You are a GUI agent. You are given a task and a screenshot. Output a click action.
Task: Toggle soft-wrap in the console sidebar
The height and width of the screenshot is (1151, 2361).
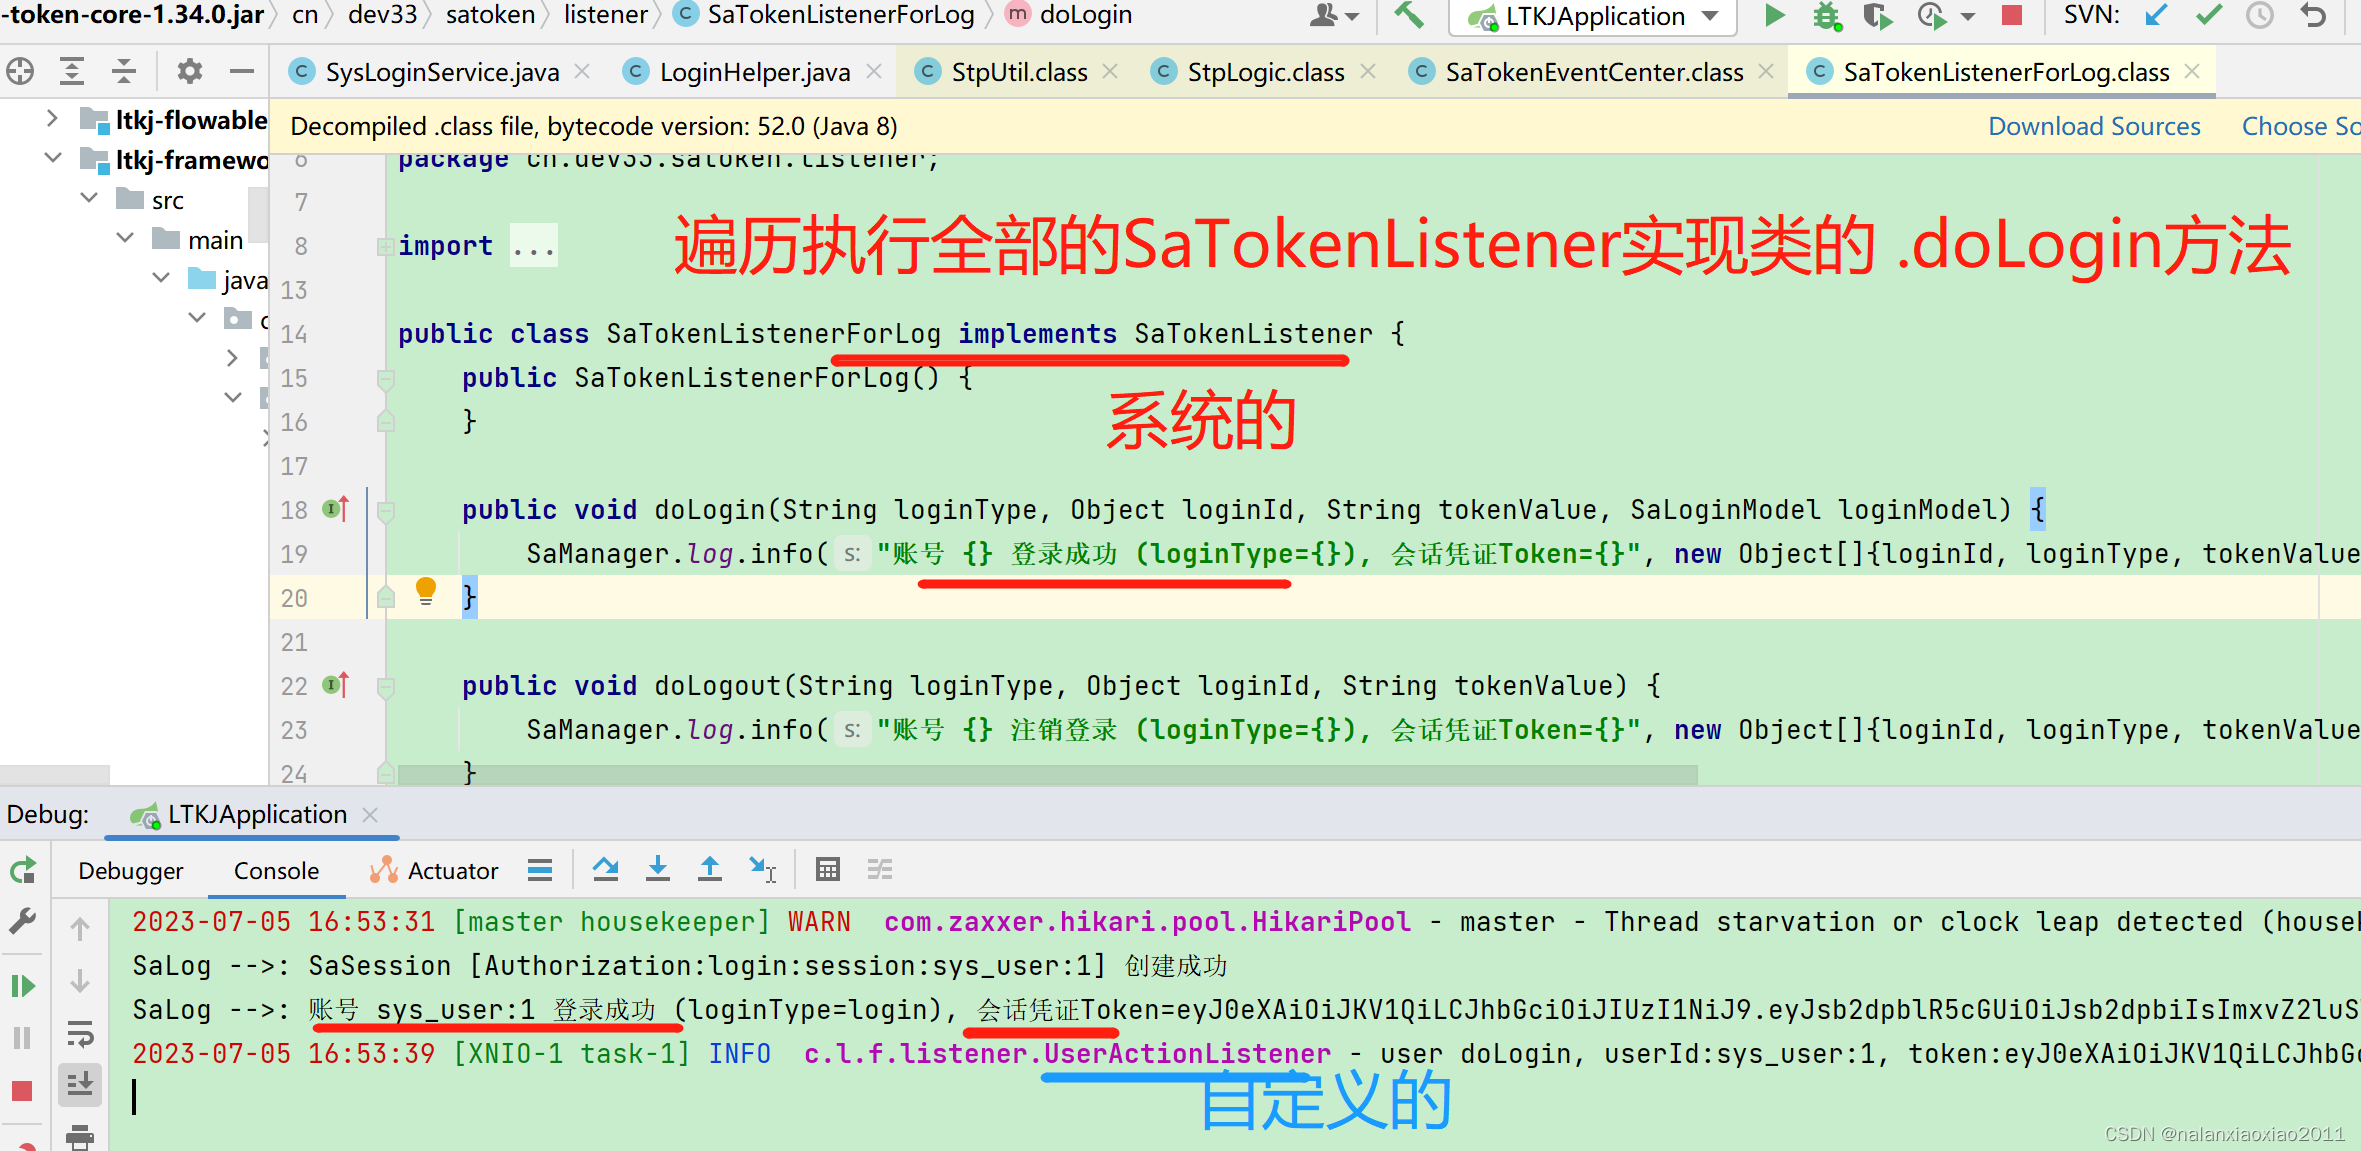click(80, 1032)
